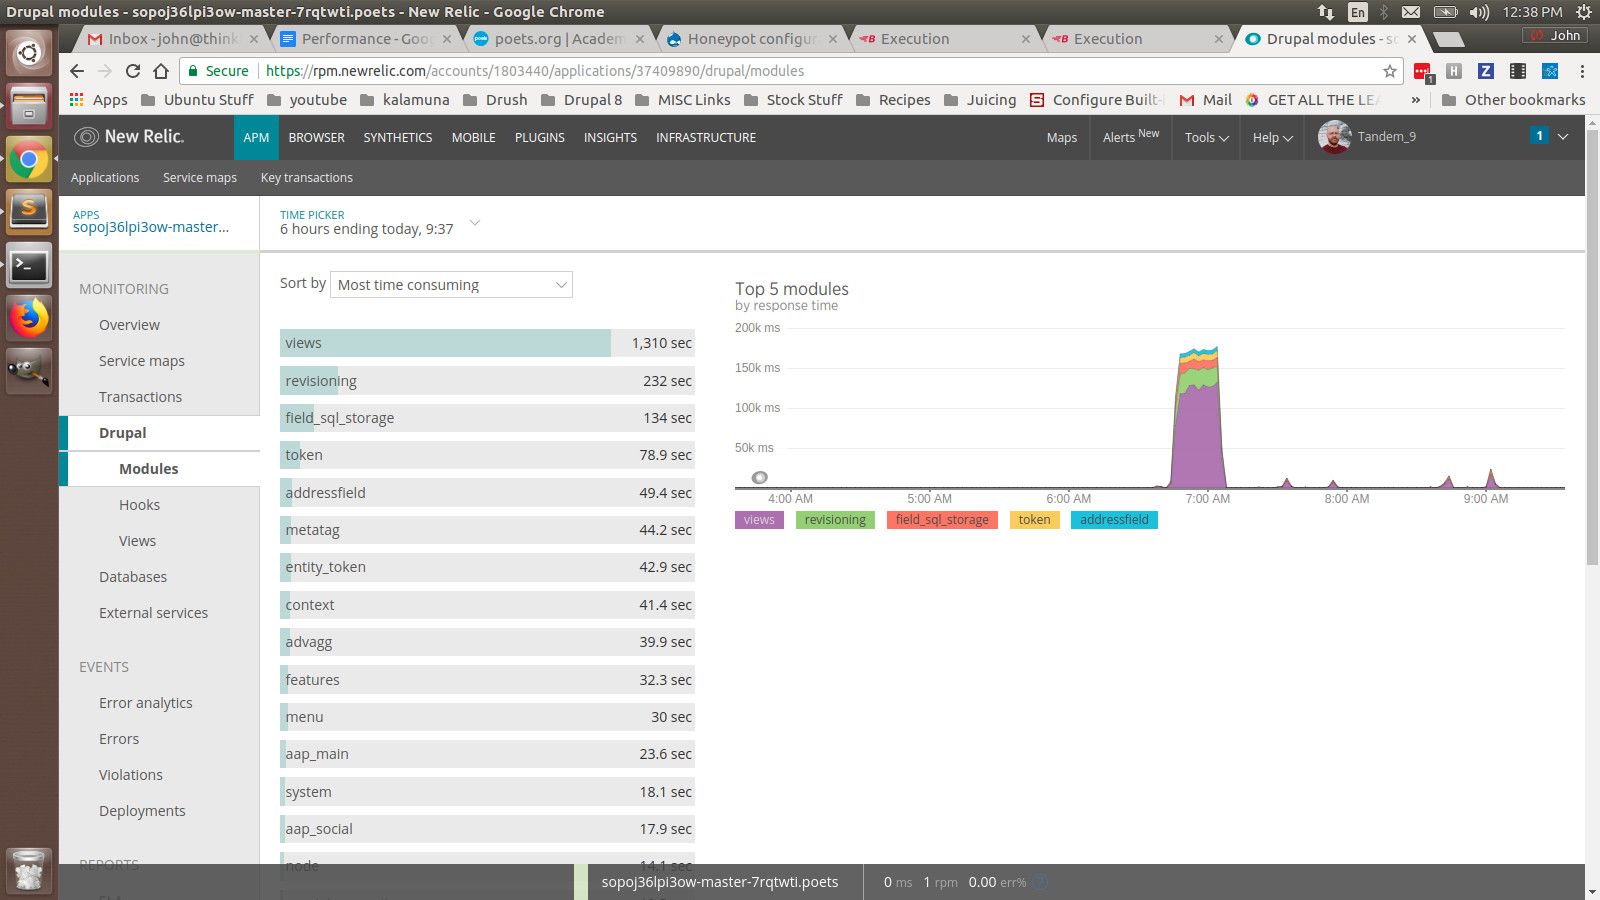This screenshot has width=1600, height=900.
Task: Expand the time picker dropdown
Action: point(475,223)
